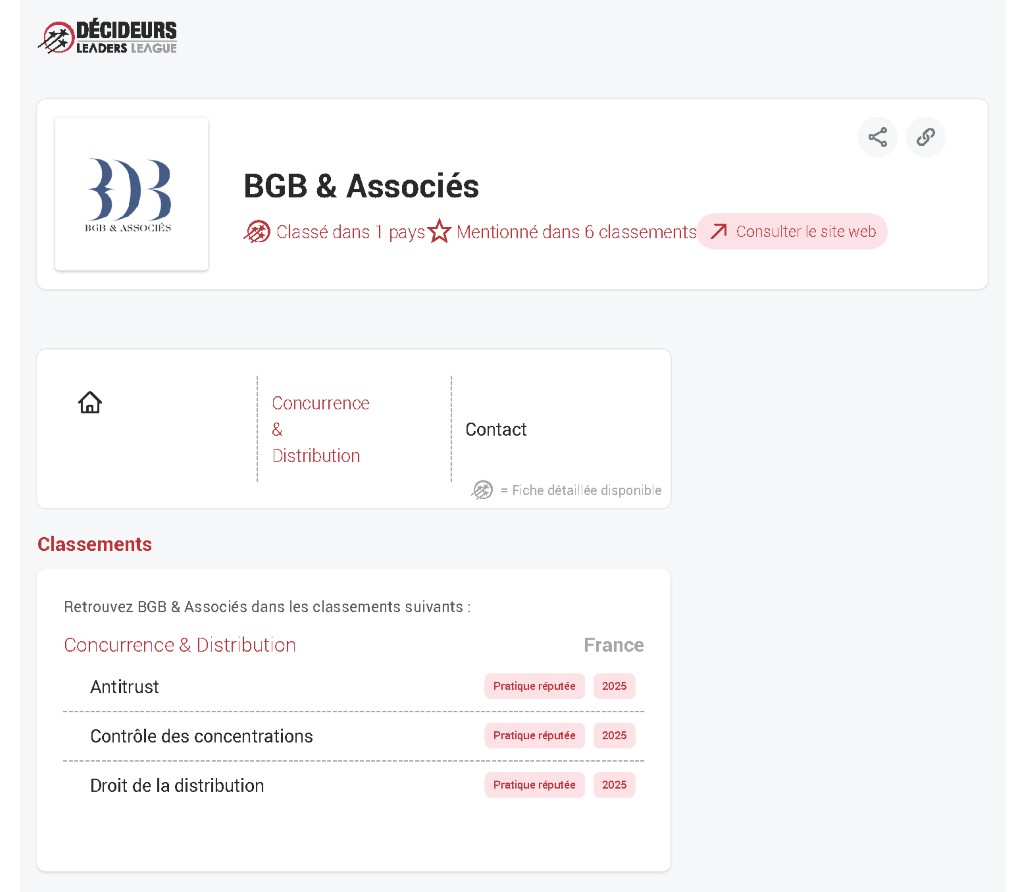Click 'Consulter le site web' button
The image size is (1024, 892).
pos(792,231)
